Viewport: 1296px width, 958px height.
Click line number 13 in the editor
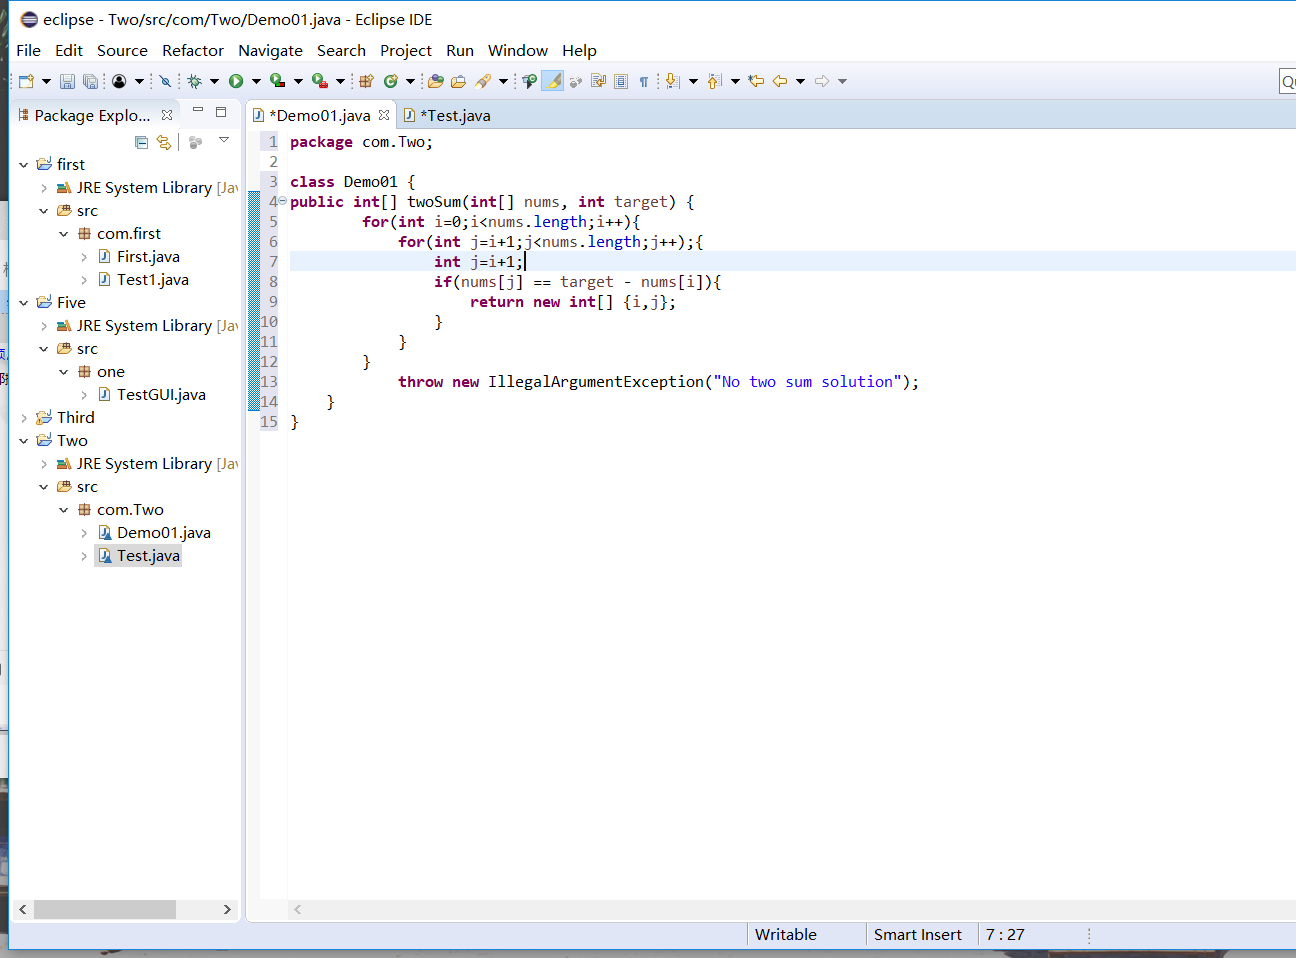click(x=269, y=381)
